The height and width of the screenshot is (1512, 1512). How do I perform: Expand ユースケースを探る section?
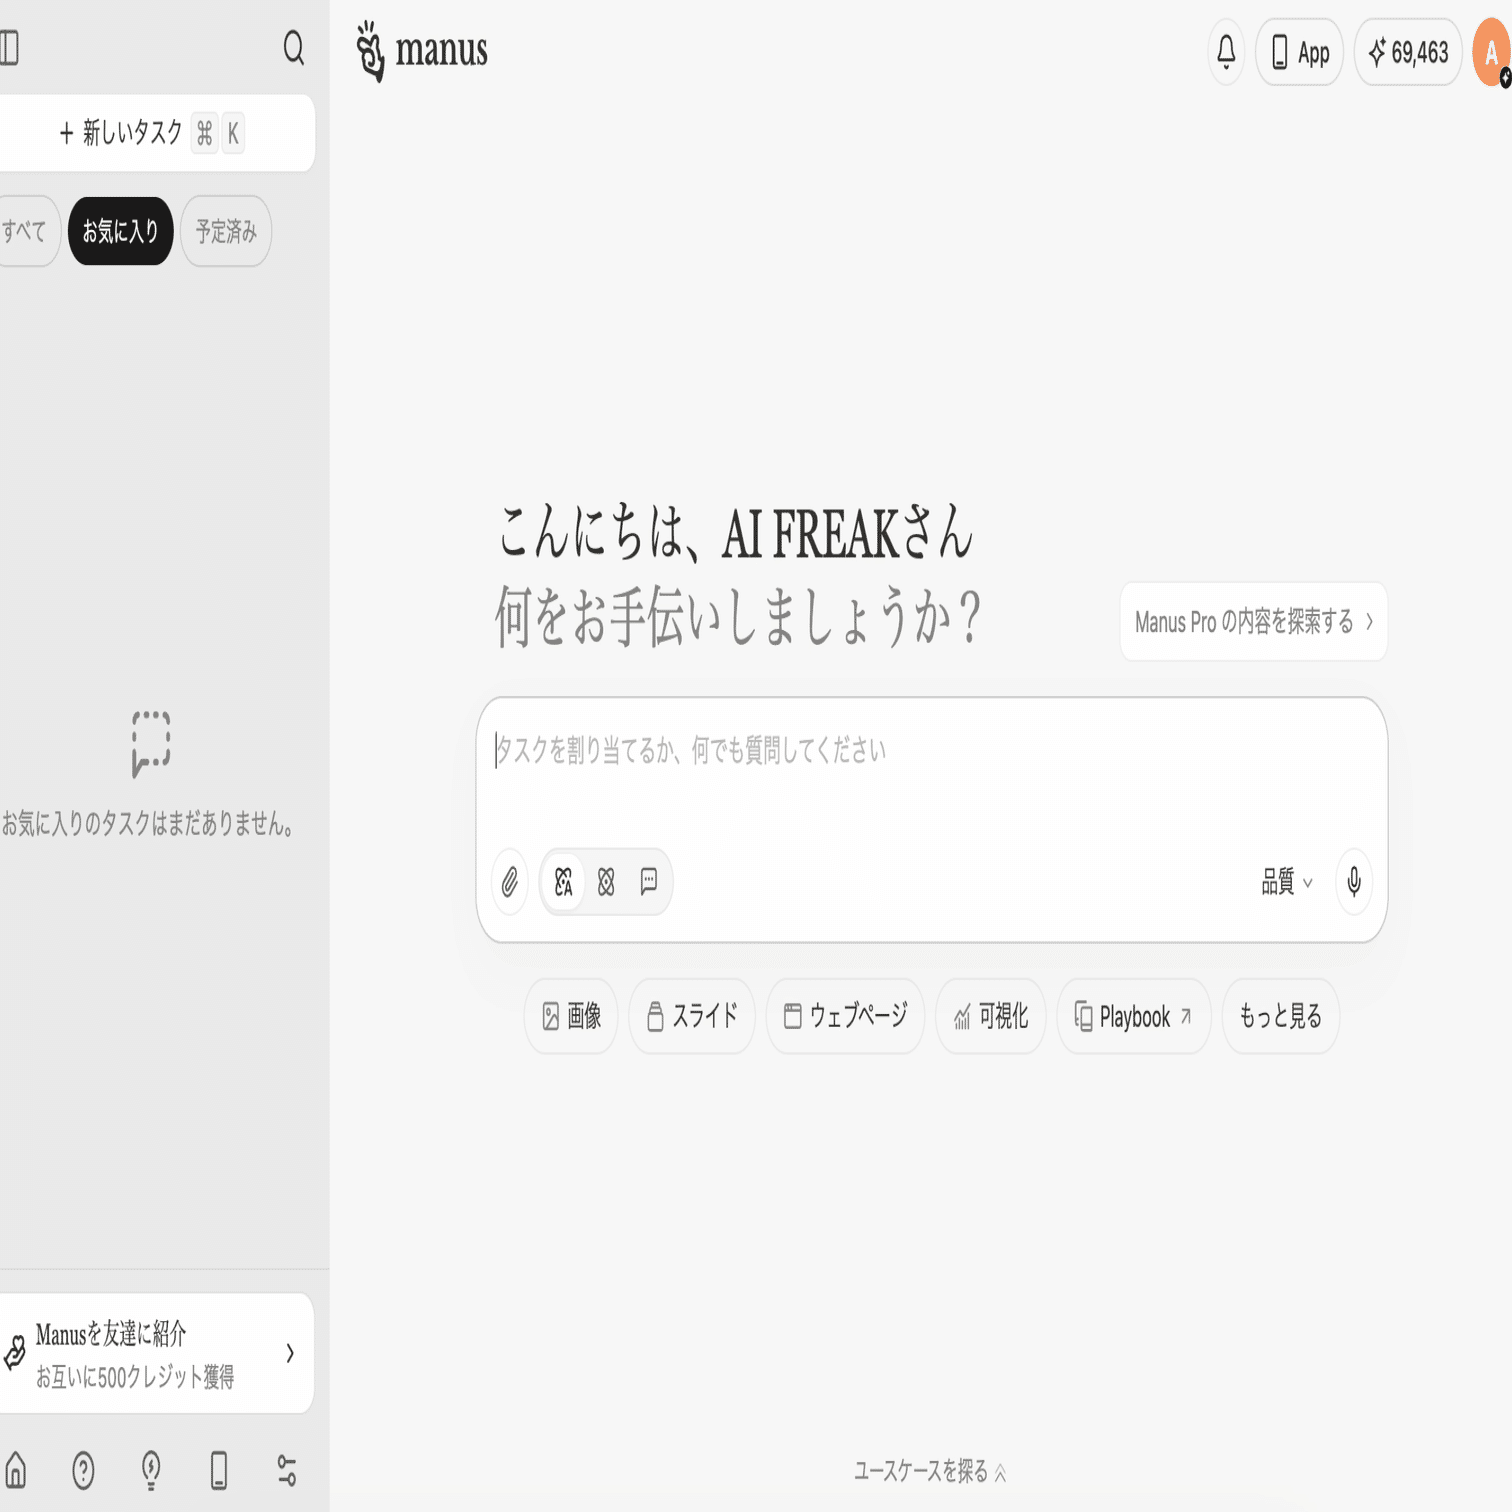pyautogui.click(x=930, y=1471)
